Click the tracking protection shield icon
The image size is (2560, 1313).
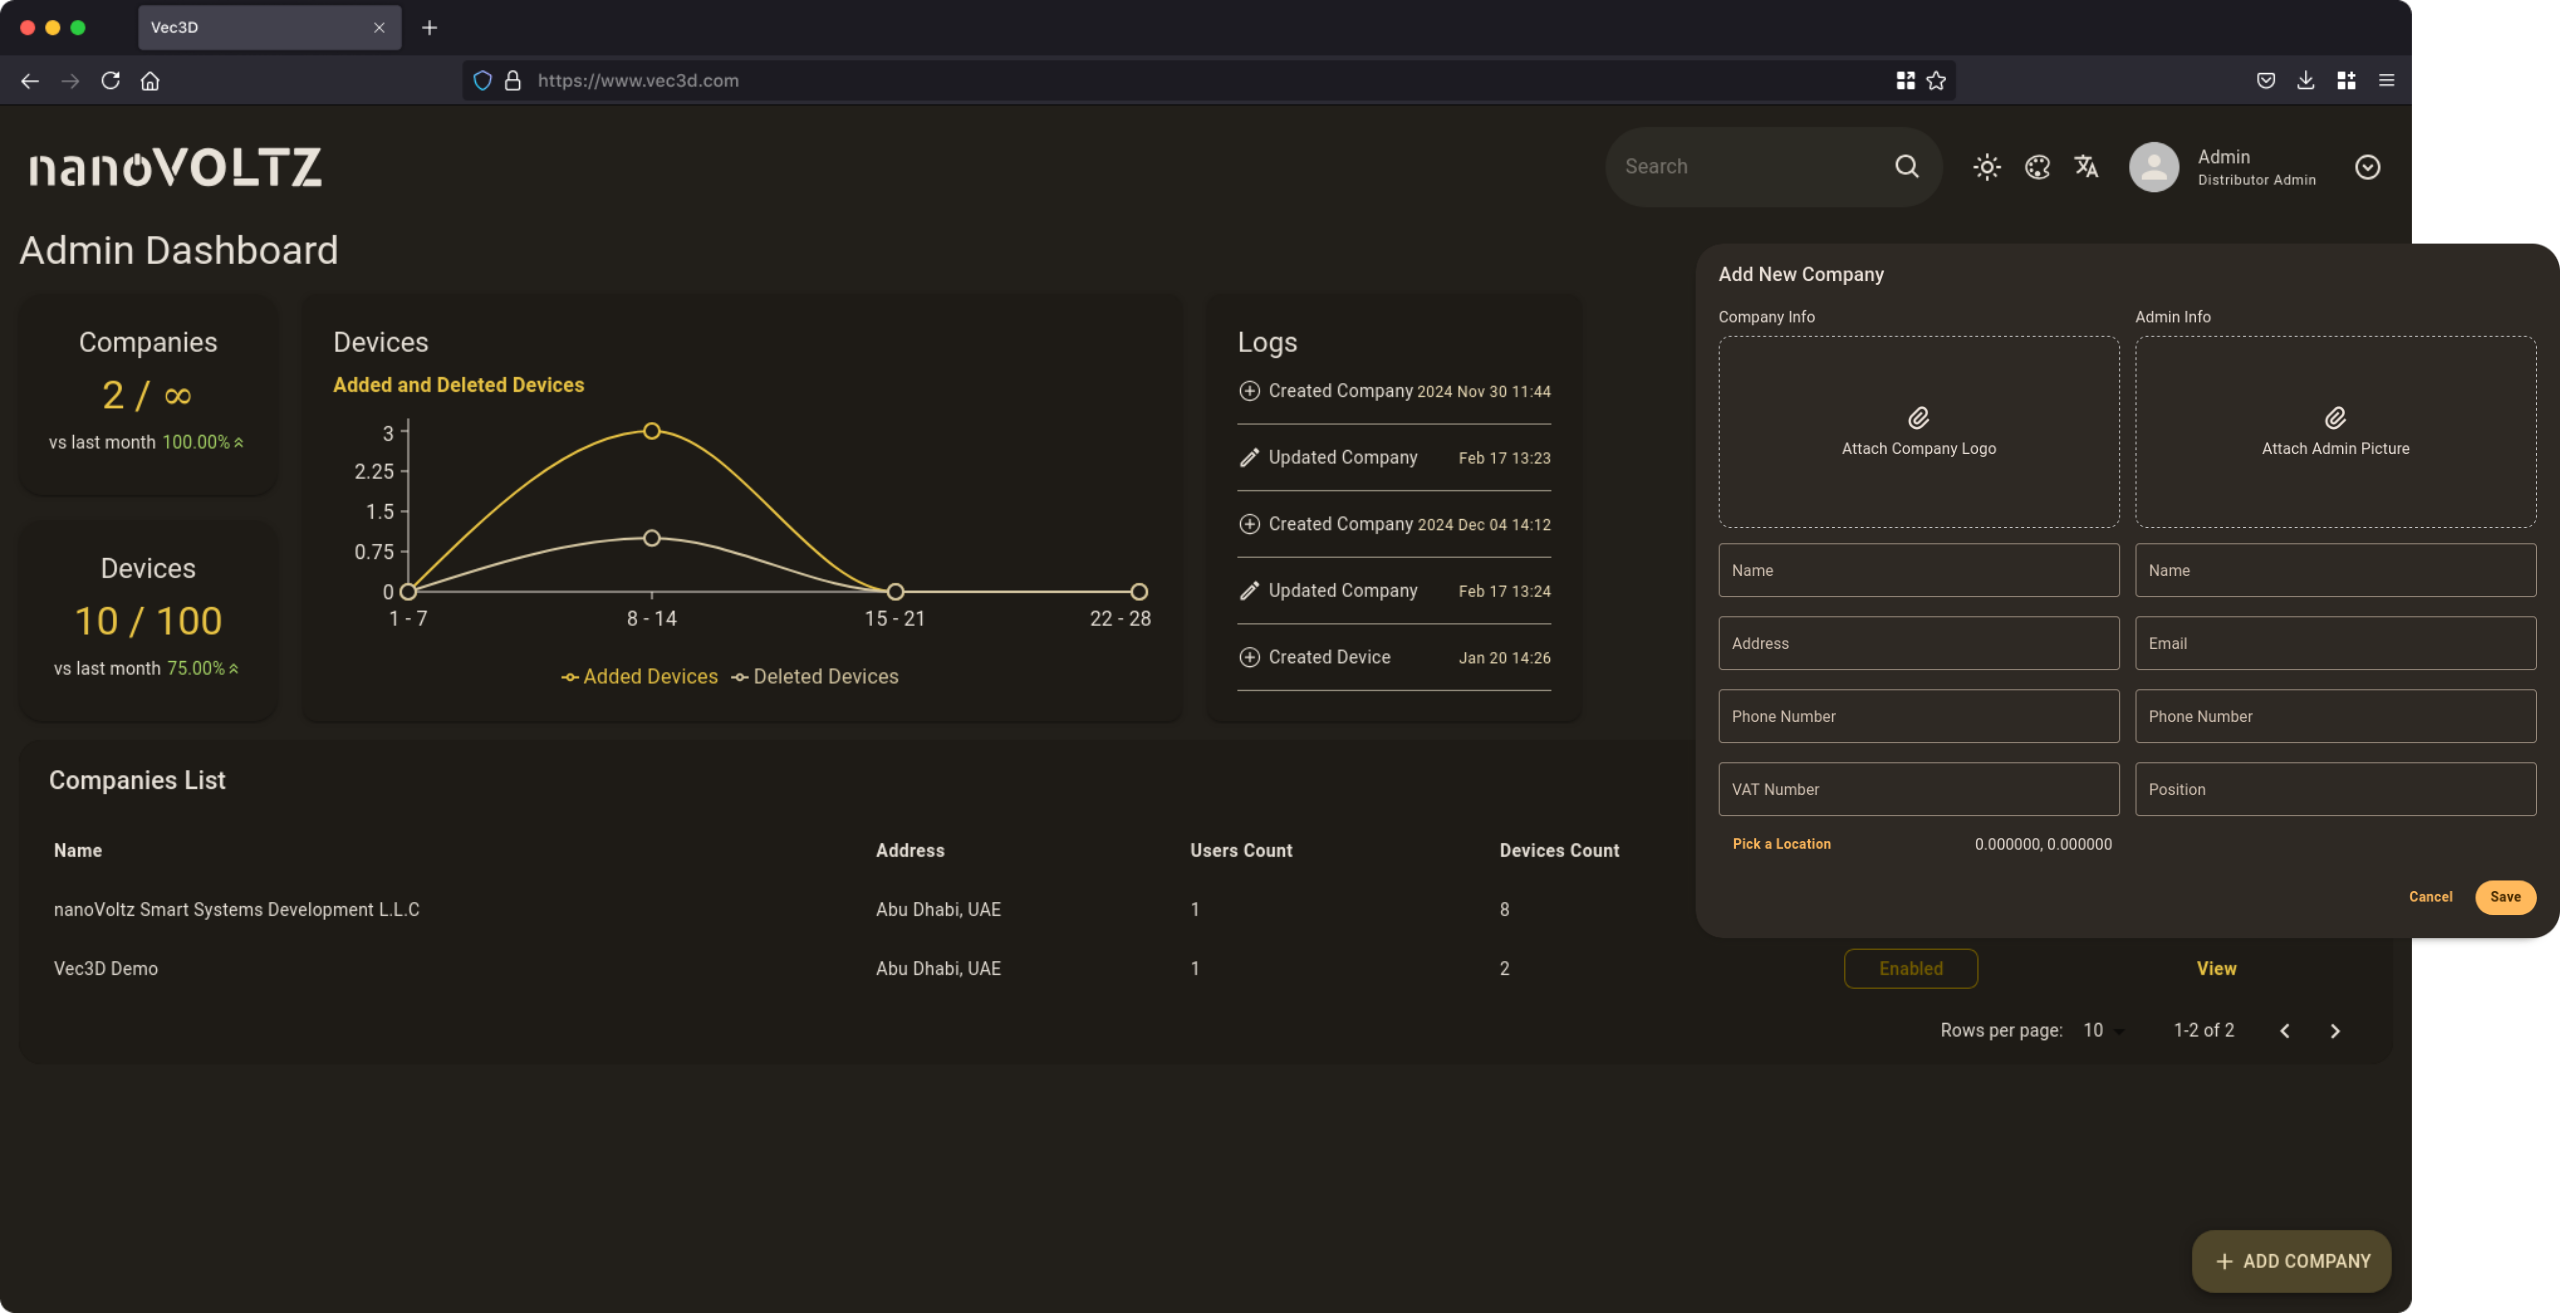[482, 81]
